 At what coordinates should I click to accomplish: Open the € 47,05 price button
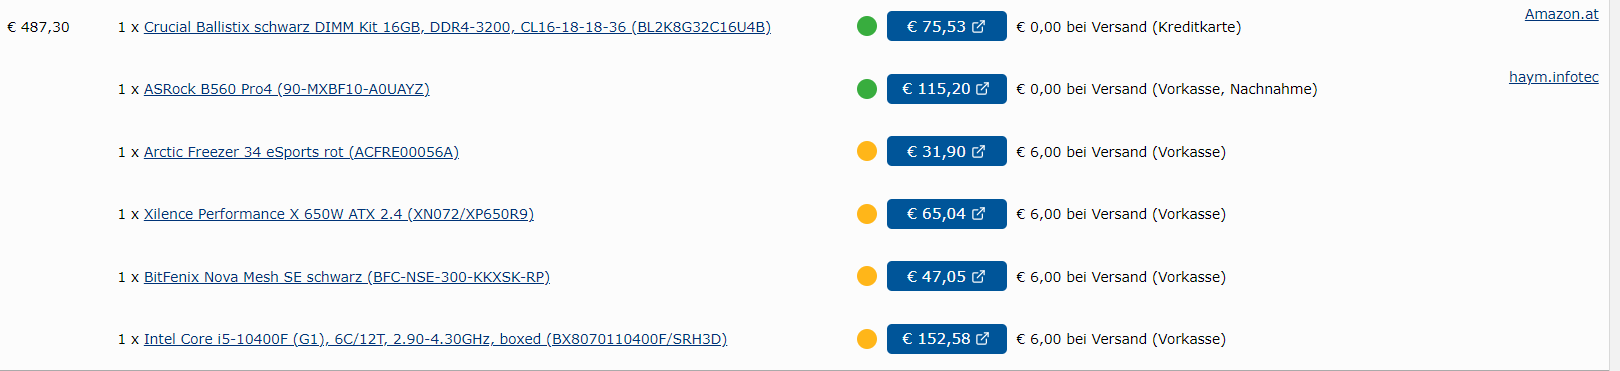coord(946,276)
